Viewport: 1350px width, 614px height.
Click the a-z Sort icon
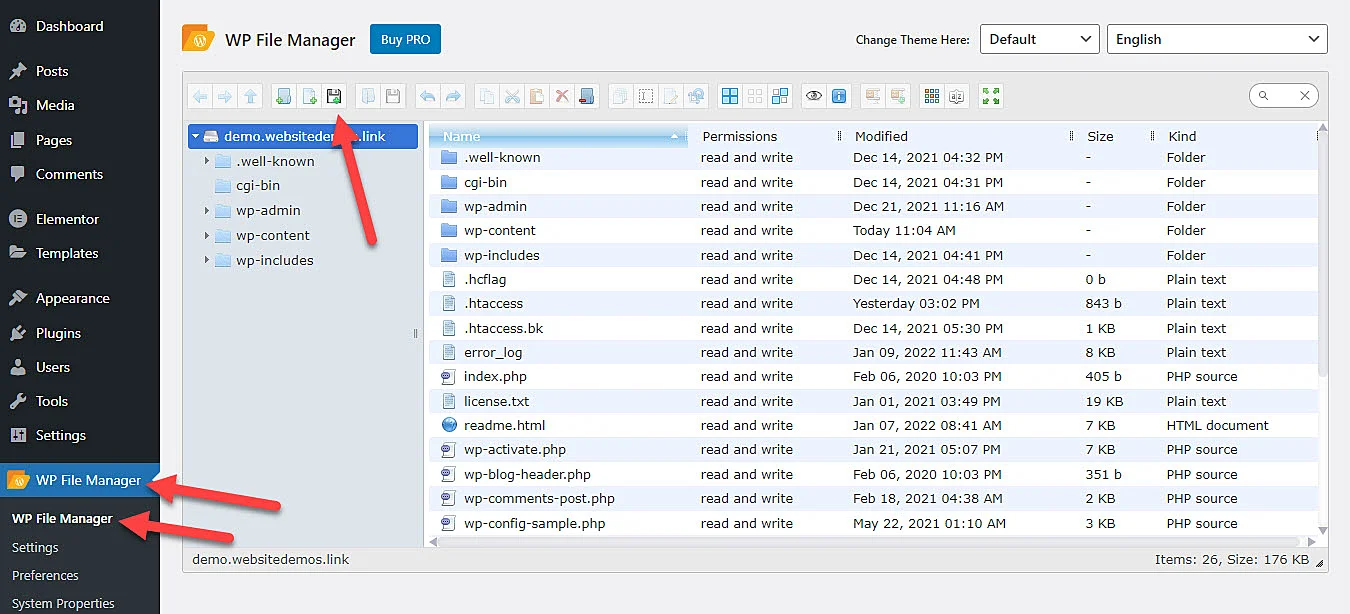957,96
